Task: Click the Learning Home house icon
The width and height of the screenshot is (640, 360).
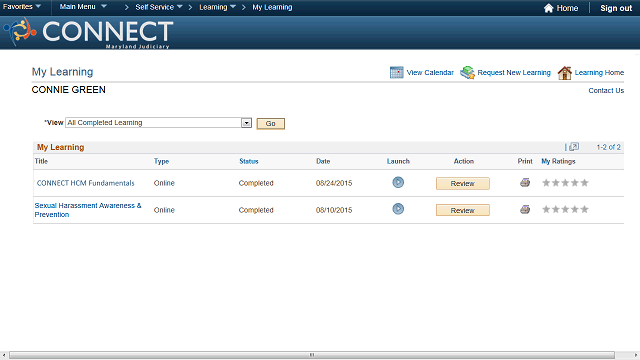Action: [564, 73]
